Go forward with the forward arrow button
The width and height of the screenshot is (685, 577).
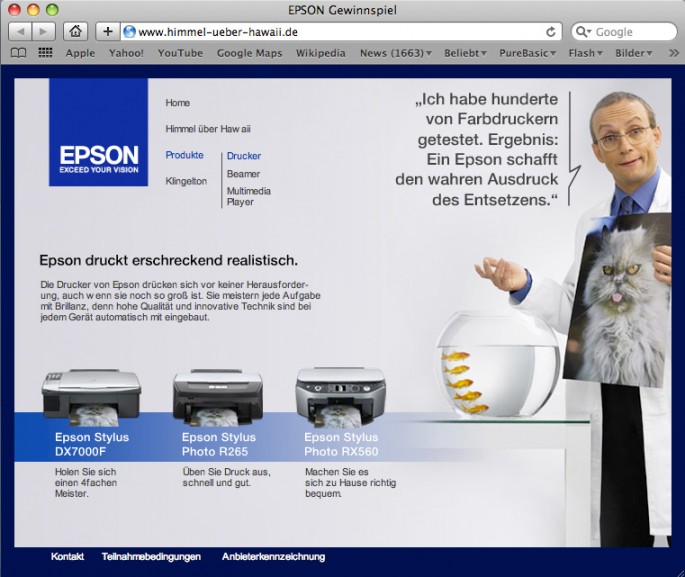pyautogui.click(x=44, y=32)
